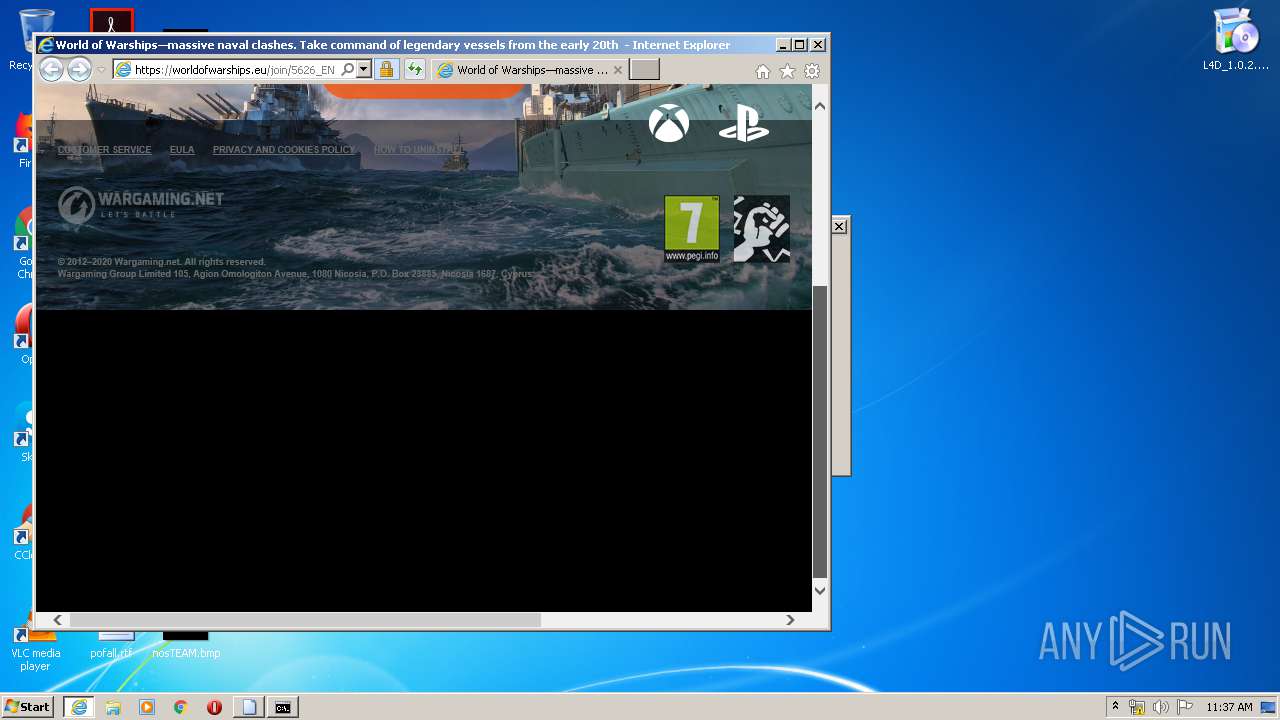This screenshot has height=720, width=1280.
Task: Select the L4D_1.0.2 desktop icon
Action: [1236, 41]
